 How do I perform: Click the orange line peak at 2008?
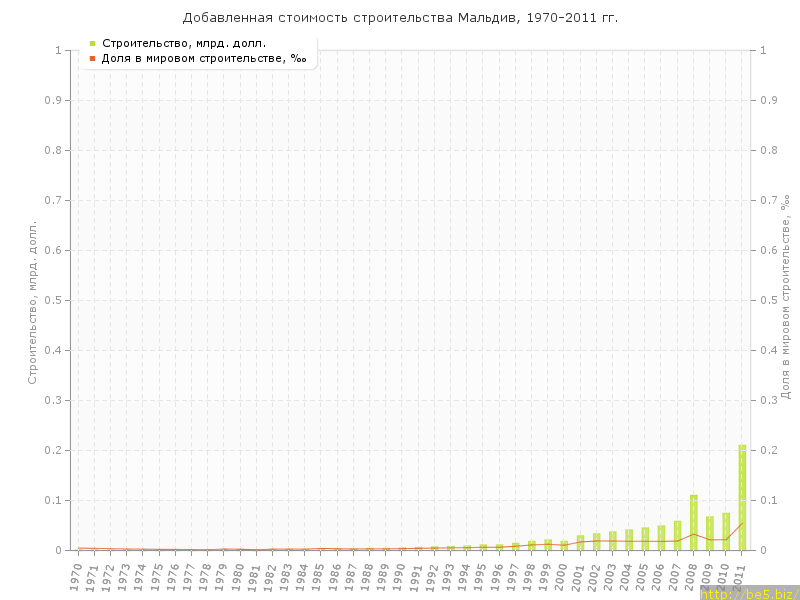click(693, 534)
